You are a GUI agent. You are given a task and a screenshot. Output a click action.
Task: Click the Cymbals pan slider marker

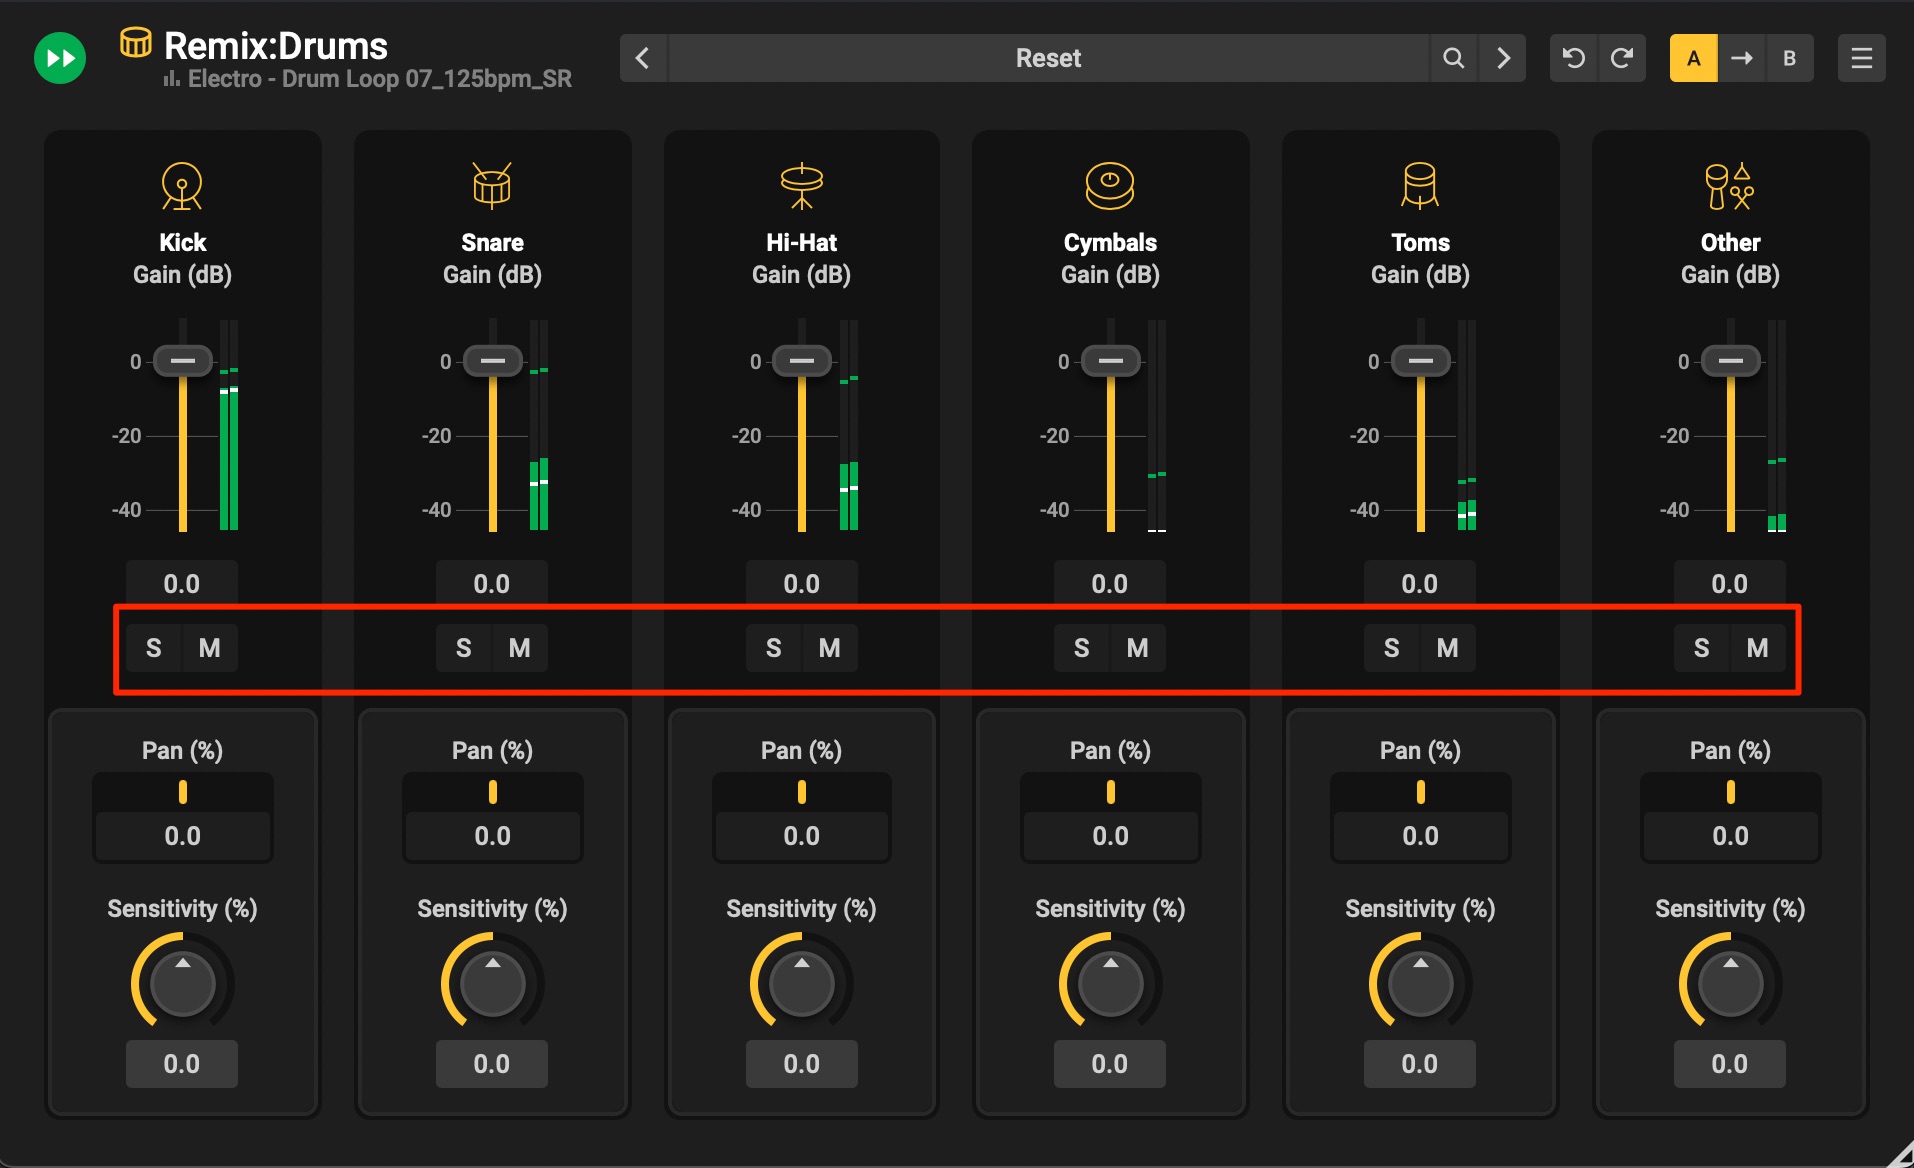point(1111,792)
